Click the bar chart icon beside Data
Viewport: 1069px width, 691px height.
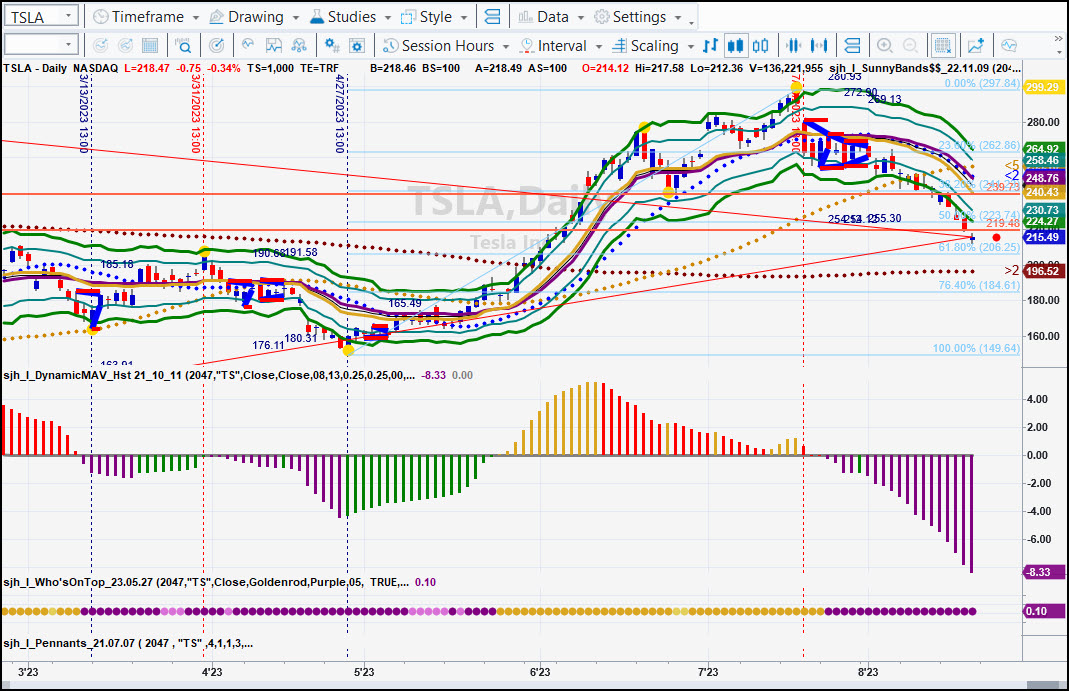tap(525, 17)
